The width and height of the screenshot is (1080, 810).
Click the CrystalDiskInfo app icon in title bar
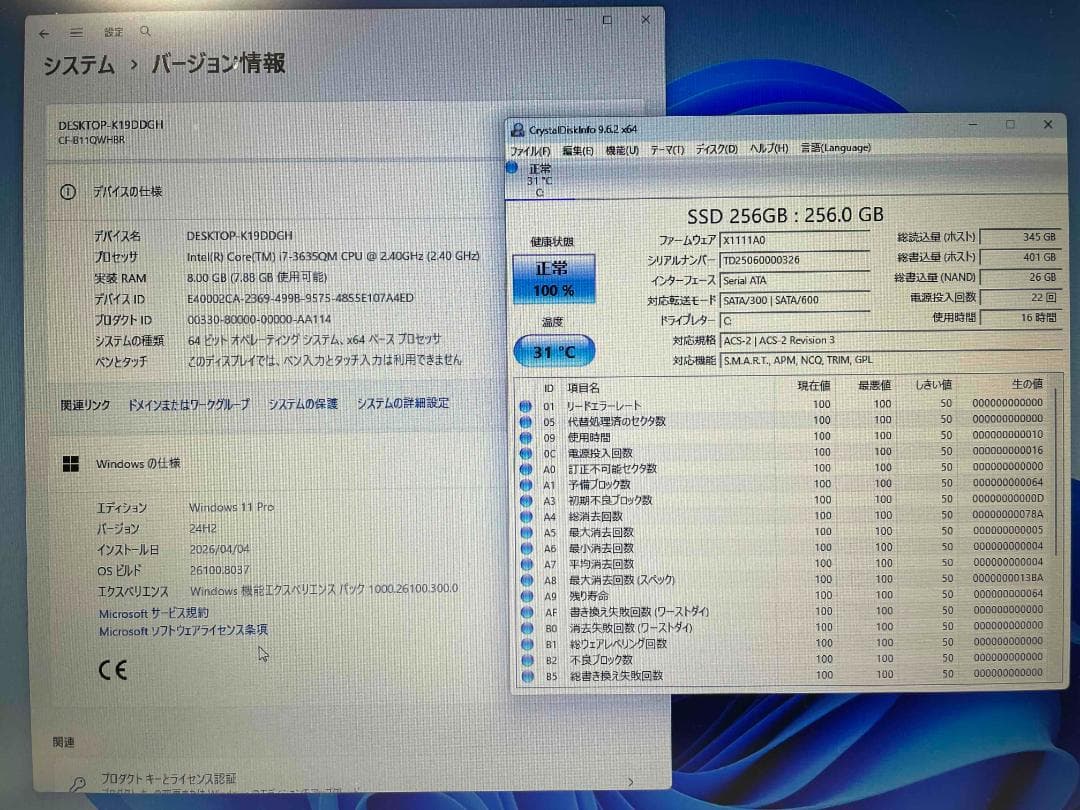tap(518, 128)
